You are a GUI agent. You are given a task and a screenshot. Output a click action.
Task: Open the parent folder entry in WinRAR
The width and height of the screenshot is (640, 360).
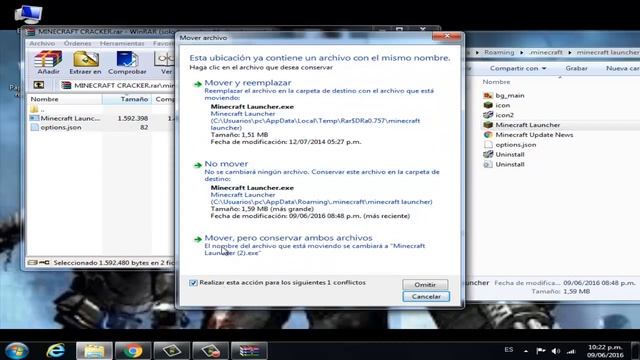point(38,109)
